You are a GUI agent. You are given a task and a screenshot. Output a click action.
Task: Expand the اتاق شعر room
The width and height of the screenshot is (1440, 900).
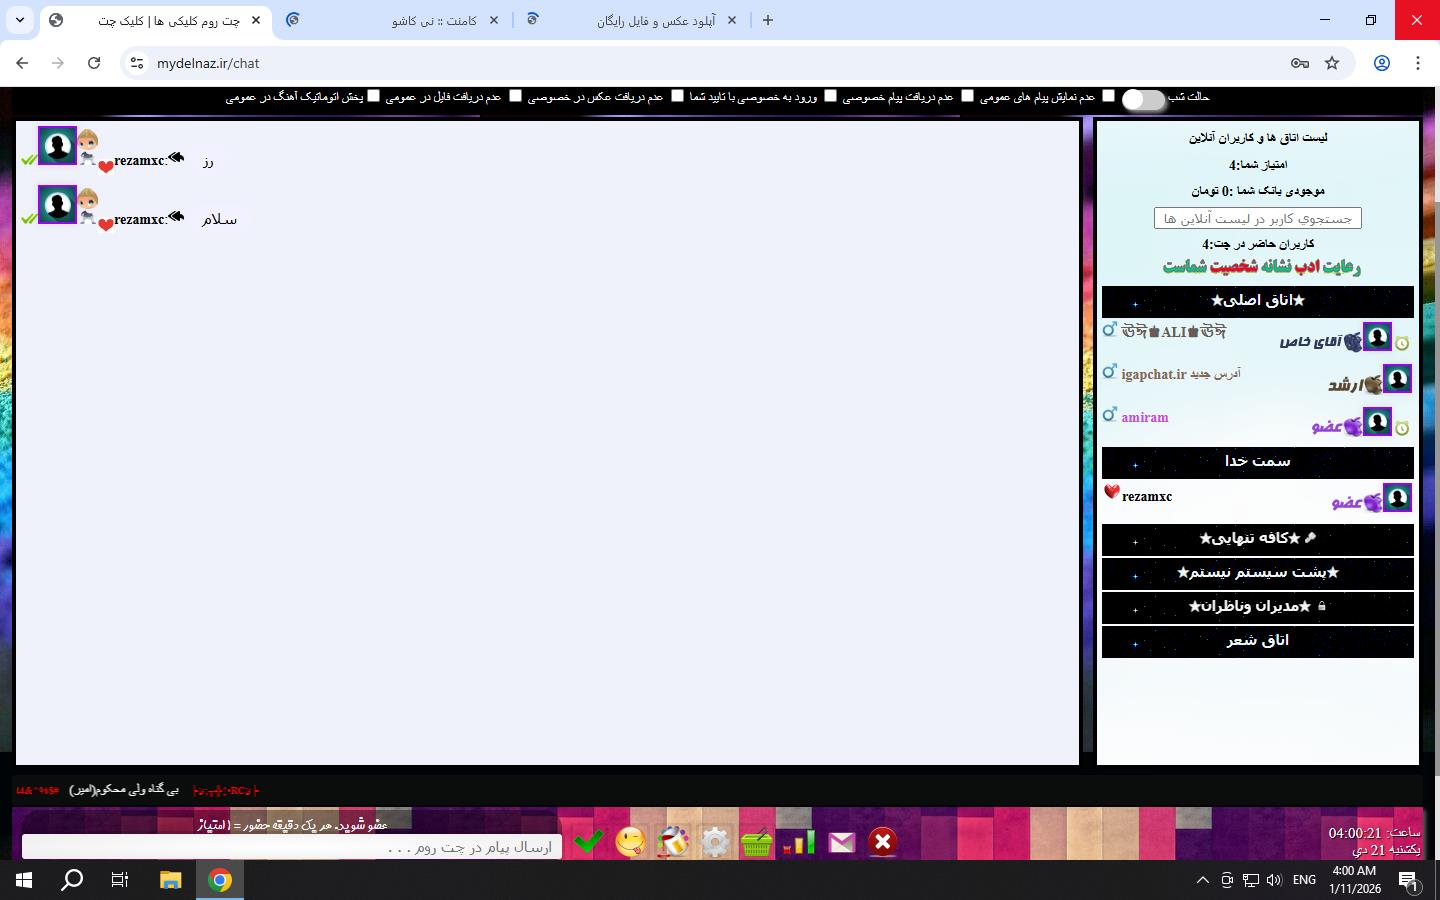pyautogui.click(x=1257, y=641)
